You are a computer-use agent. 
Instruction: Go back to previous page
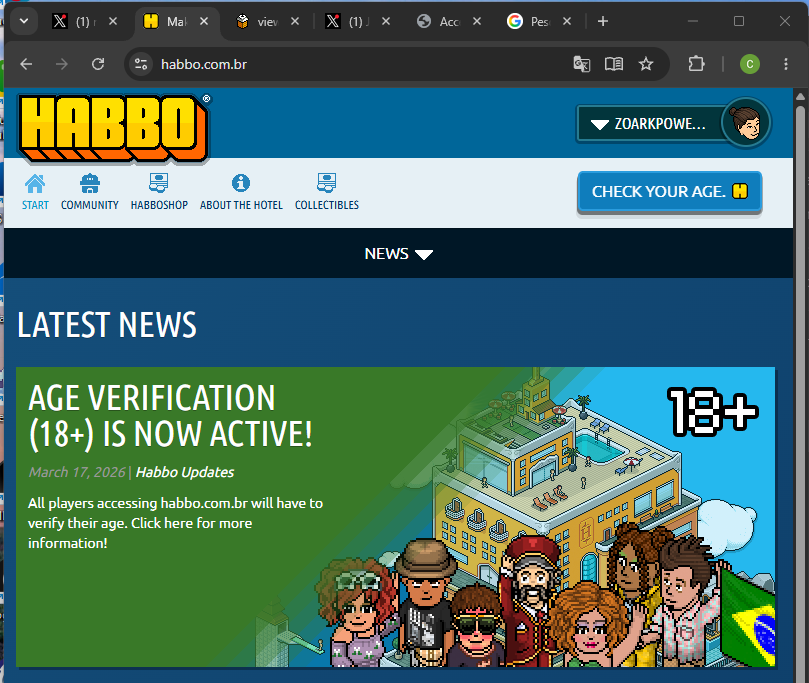click(26, 64)
